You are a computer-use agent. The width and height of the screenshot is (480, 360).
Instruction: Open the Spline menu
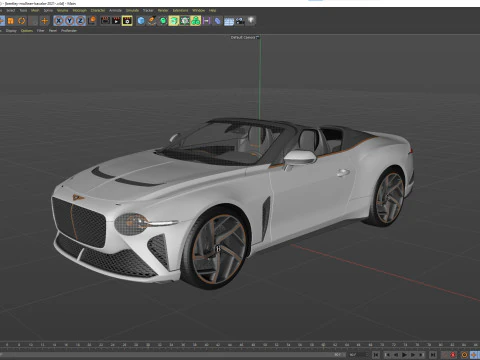tap(48, 10)
